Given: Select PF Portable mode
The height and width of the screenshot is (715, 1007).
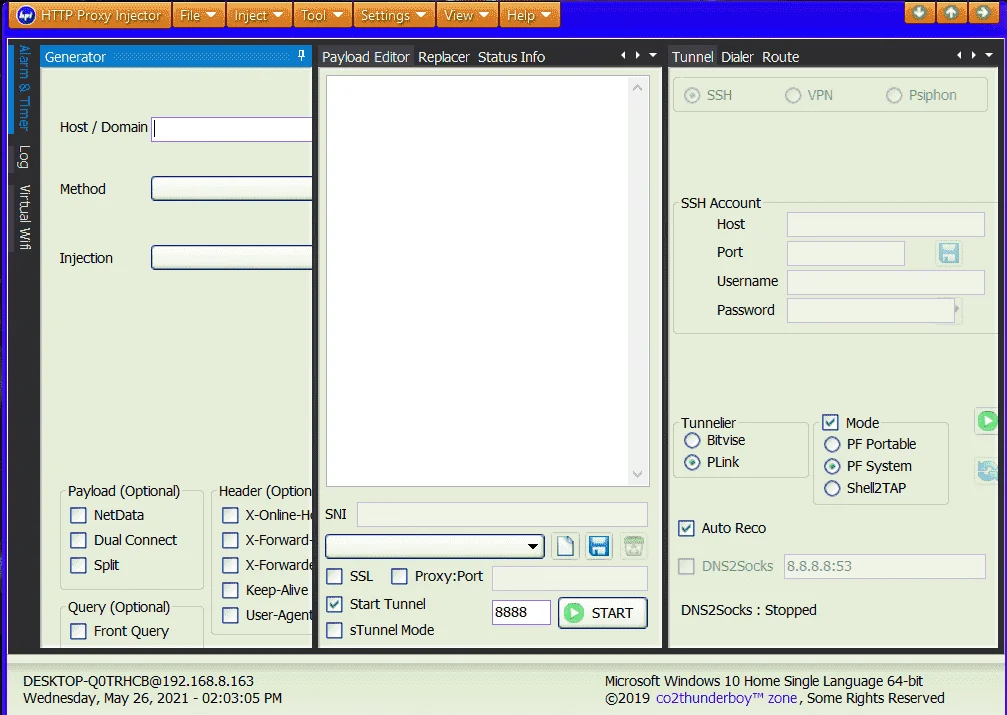Looking at the screenshot, I should click(x=832, y=445).
